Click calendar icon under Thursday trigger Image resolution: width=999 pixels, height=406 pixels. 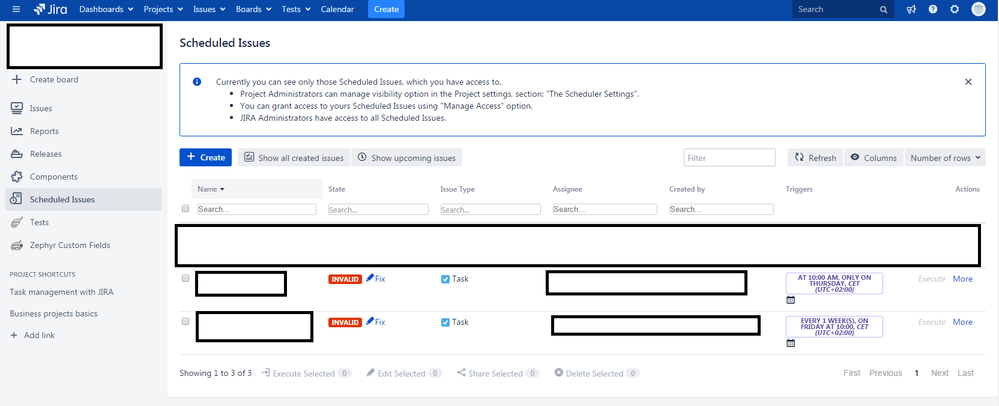click(791, 300)
